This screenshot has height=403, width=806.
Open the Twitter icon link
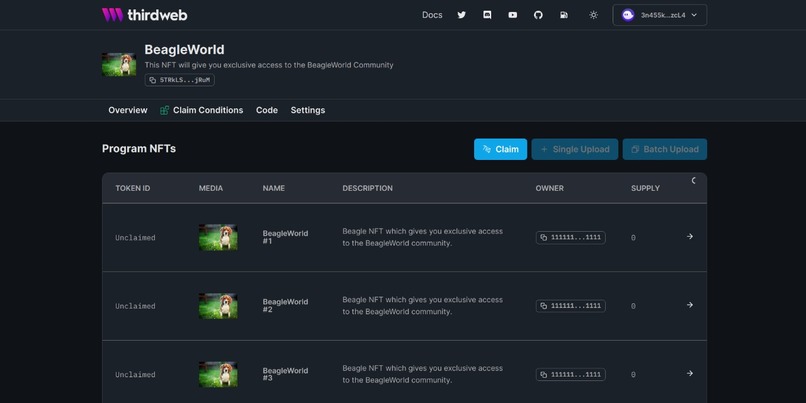click(462, 15)
